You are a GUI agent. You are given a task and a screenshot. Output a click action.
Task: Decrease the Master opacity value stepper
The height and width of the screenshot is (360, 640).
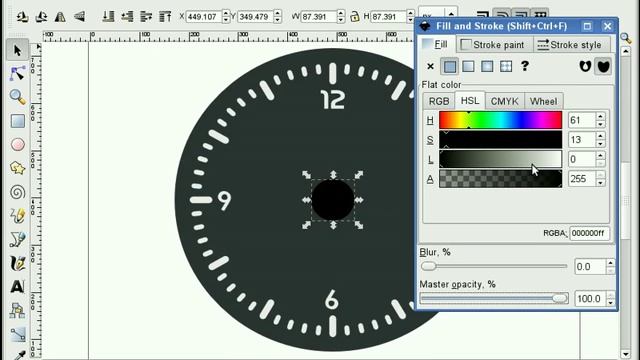click(610, 303)
